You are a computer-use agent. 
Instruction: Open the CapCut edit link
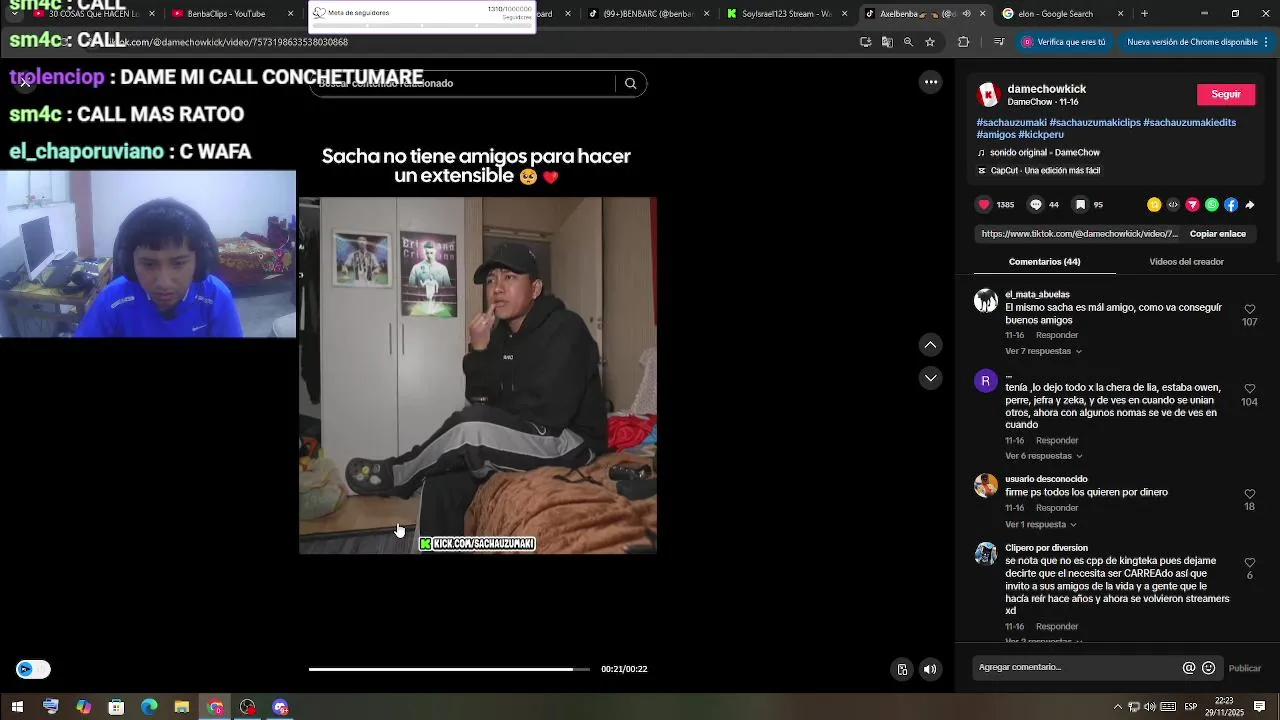(x=1038, y=171)
